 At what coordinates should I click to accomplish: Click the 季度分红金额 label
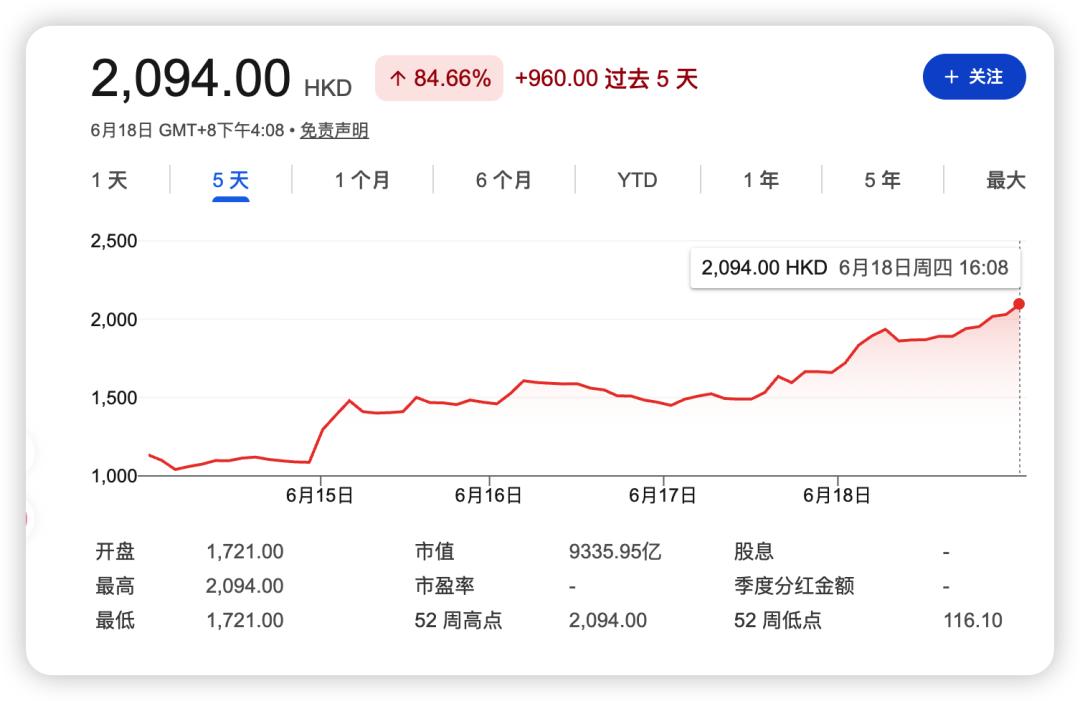[x=793, y=586]
